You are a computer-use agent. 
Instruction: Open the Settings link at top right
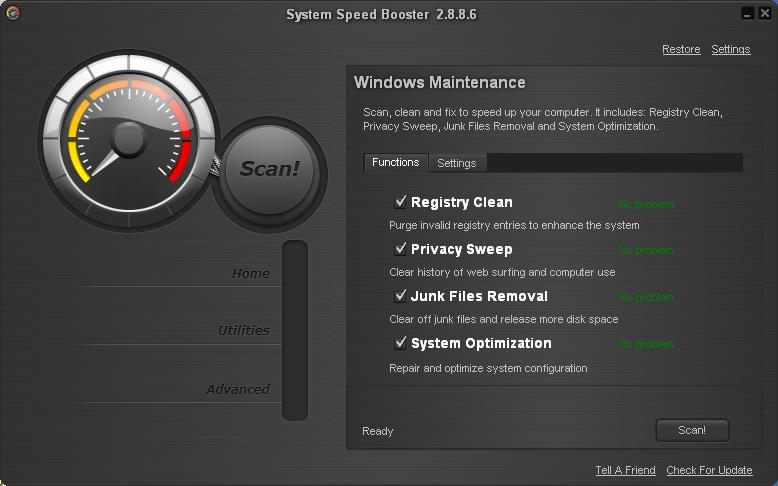click(x=731, y=50)
